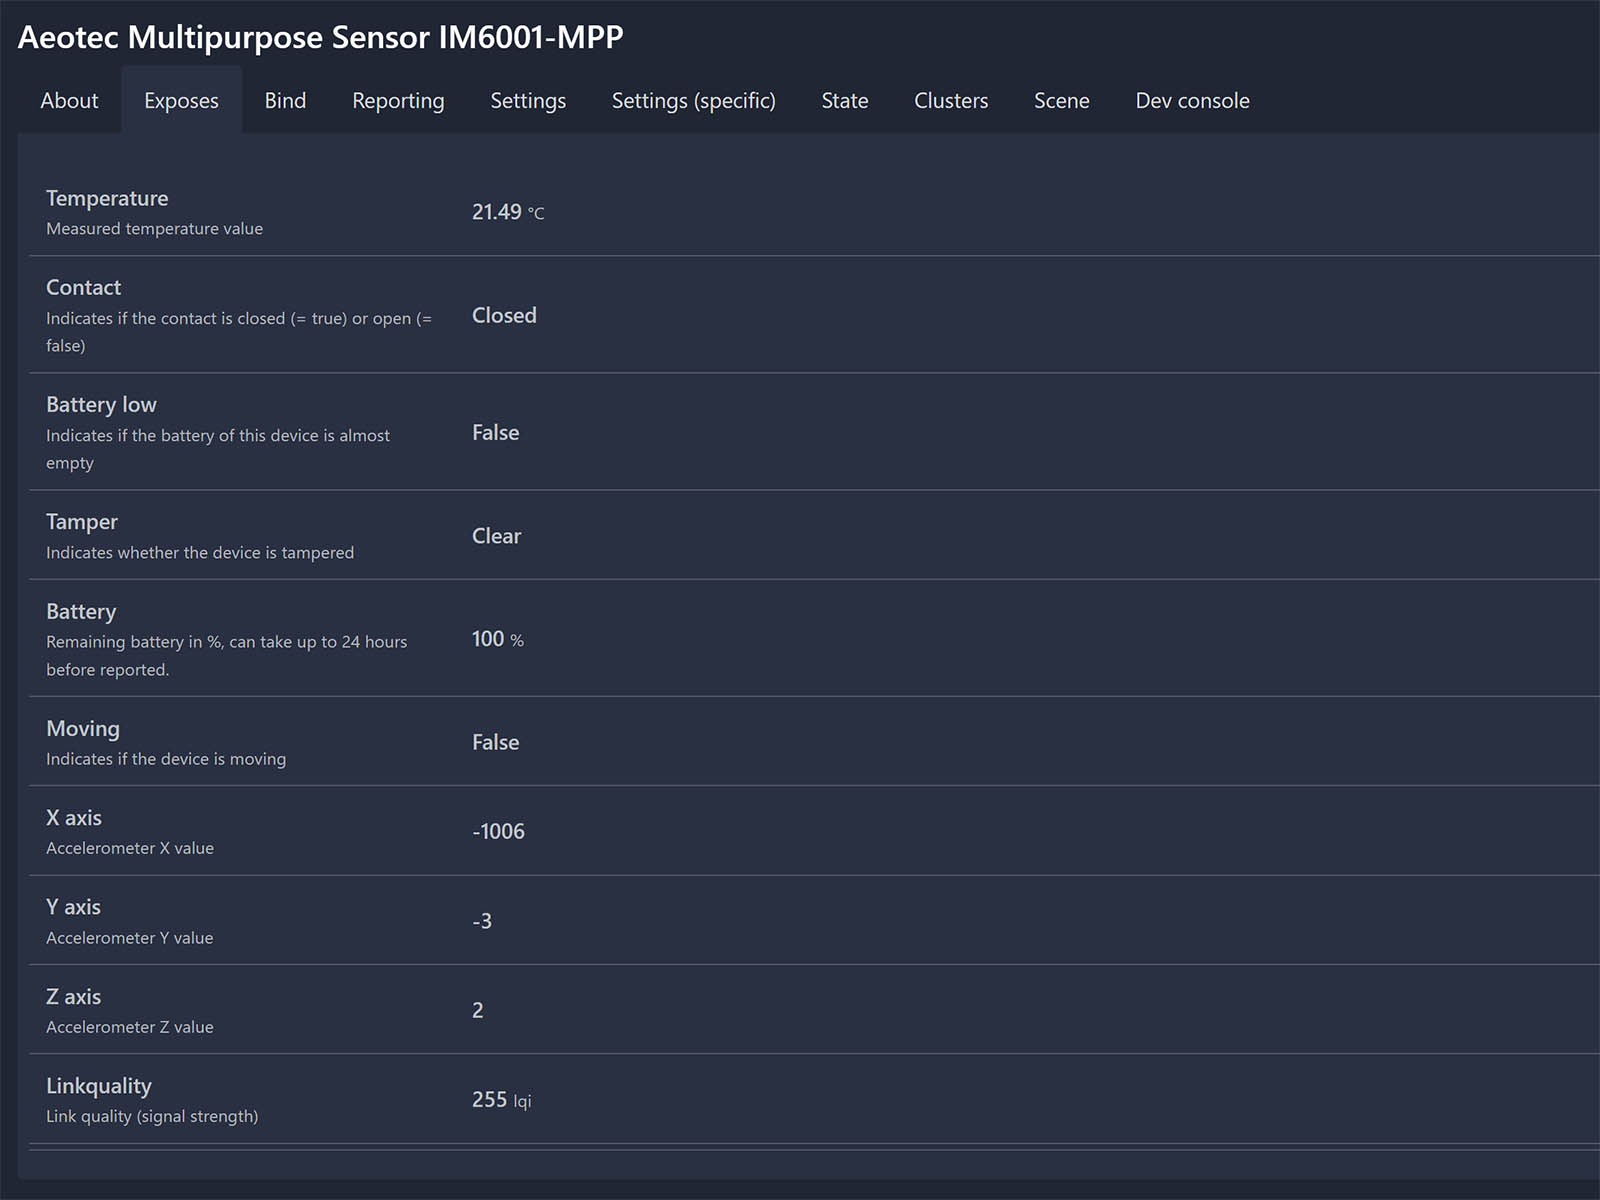The height and width of the screenshot is (1200, 1600).
Task: Click the Contact state value Closed
Action: (504, 315)
